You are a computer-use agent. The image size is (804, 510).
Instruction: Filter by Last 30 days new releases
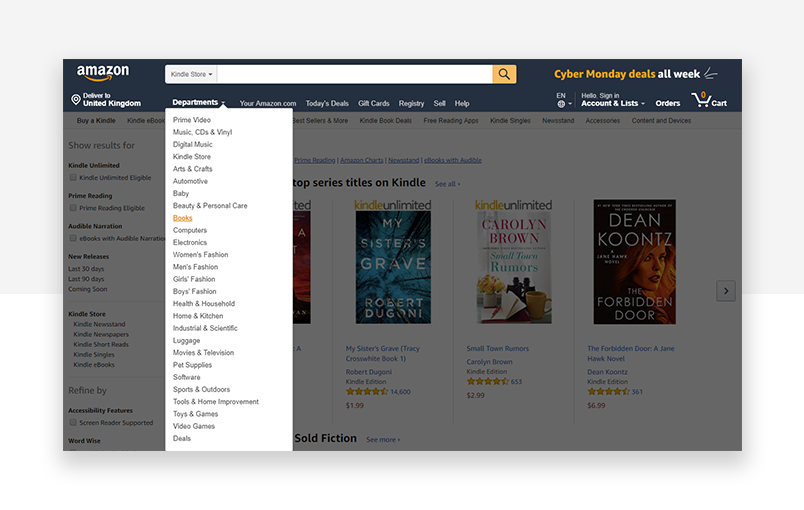point(86,269)
